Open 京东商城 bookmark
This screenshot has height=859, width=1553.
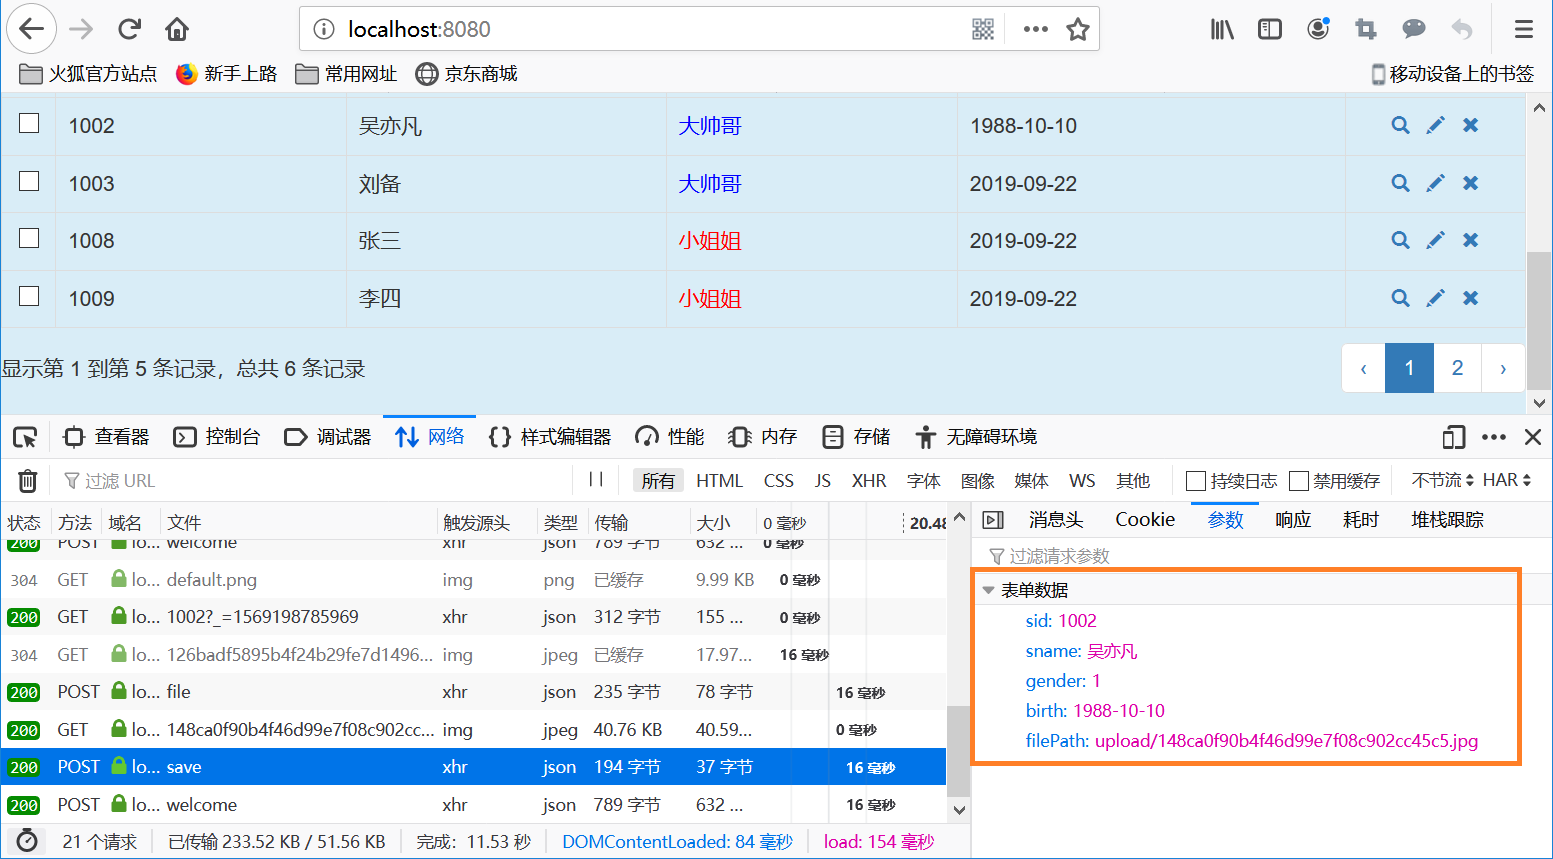pyautogui.click(x=466, y=74)
